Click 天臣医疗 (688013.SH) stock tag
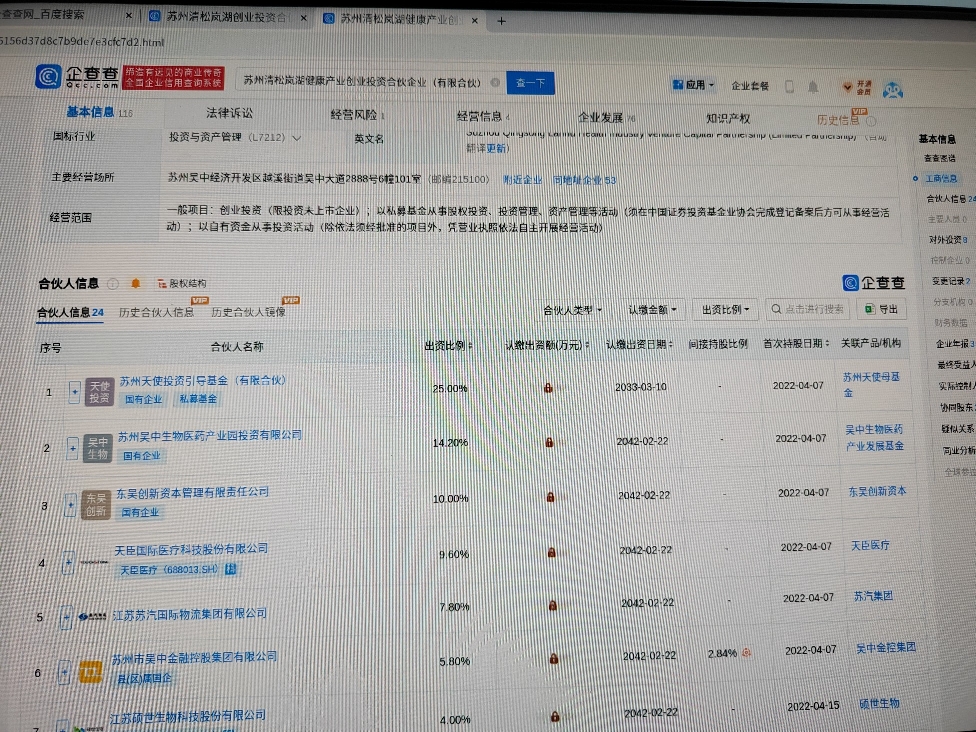 coord(168,570)
